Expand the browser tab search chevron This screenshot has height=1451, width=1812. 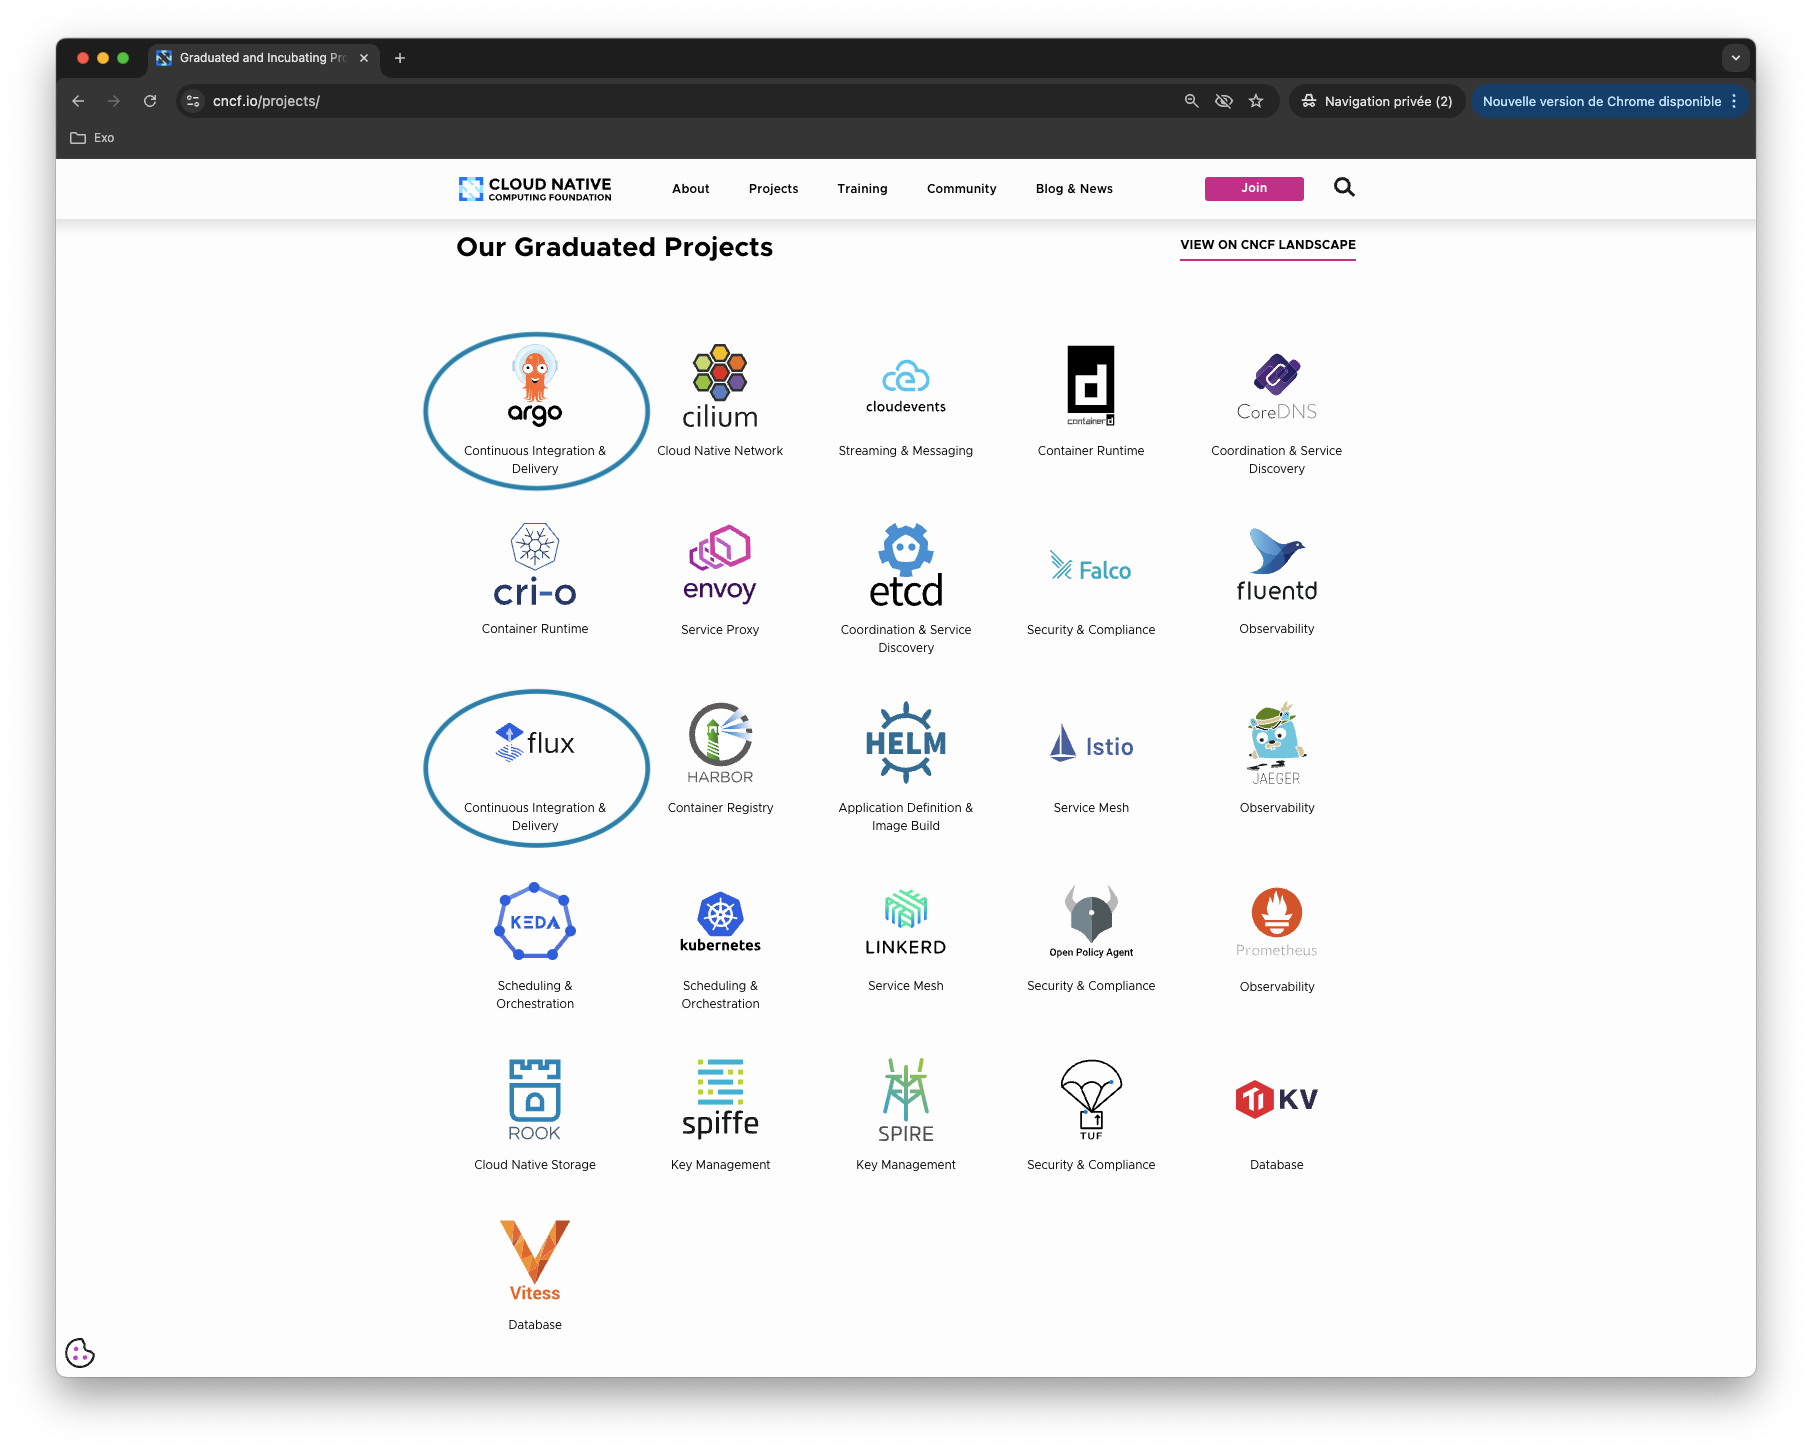[1735, 58]
